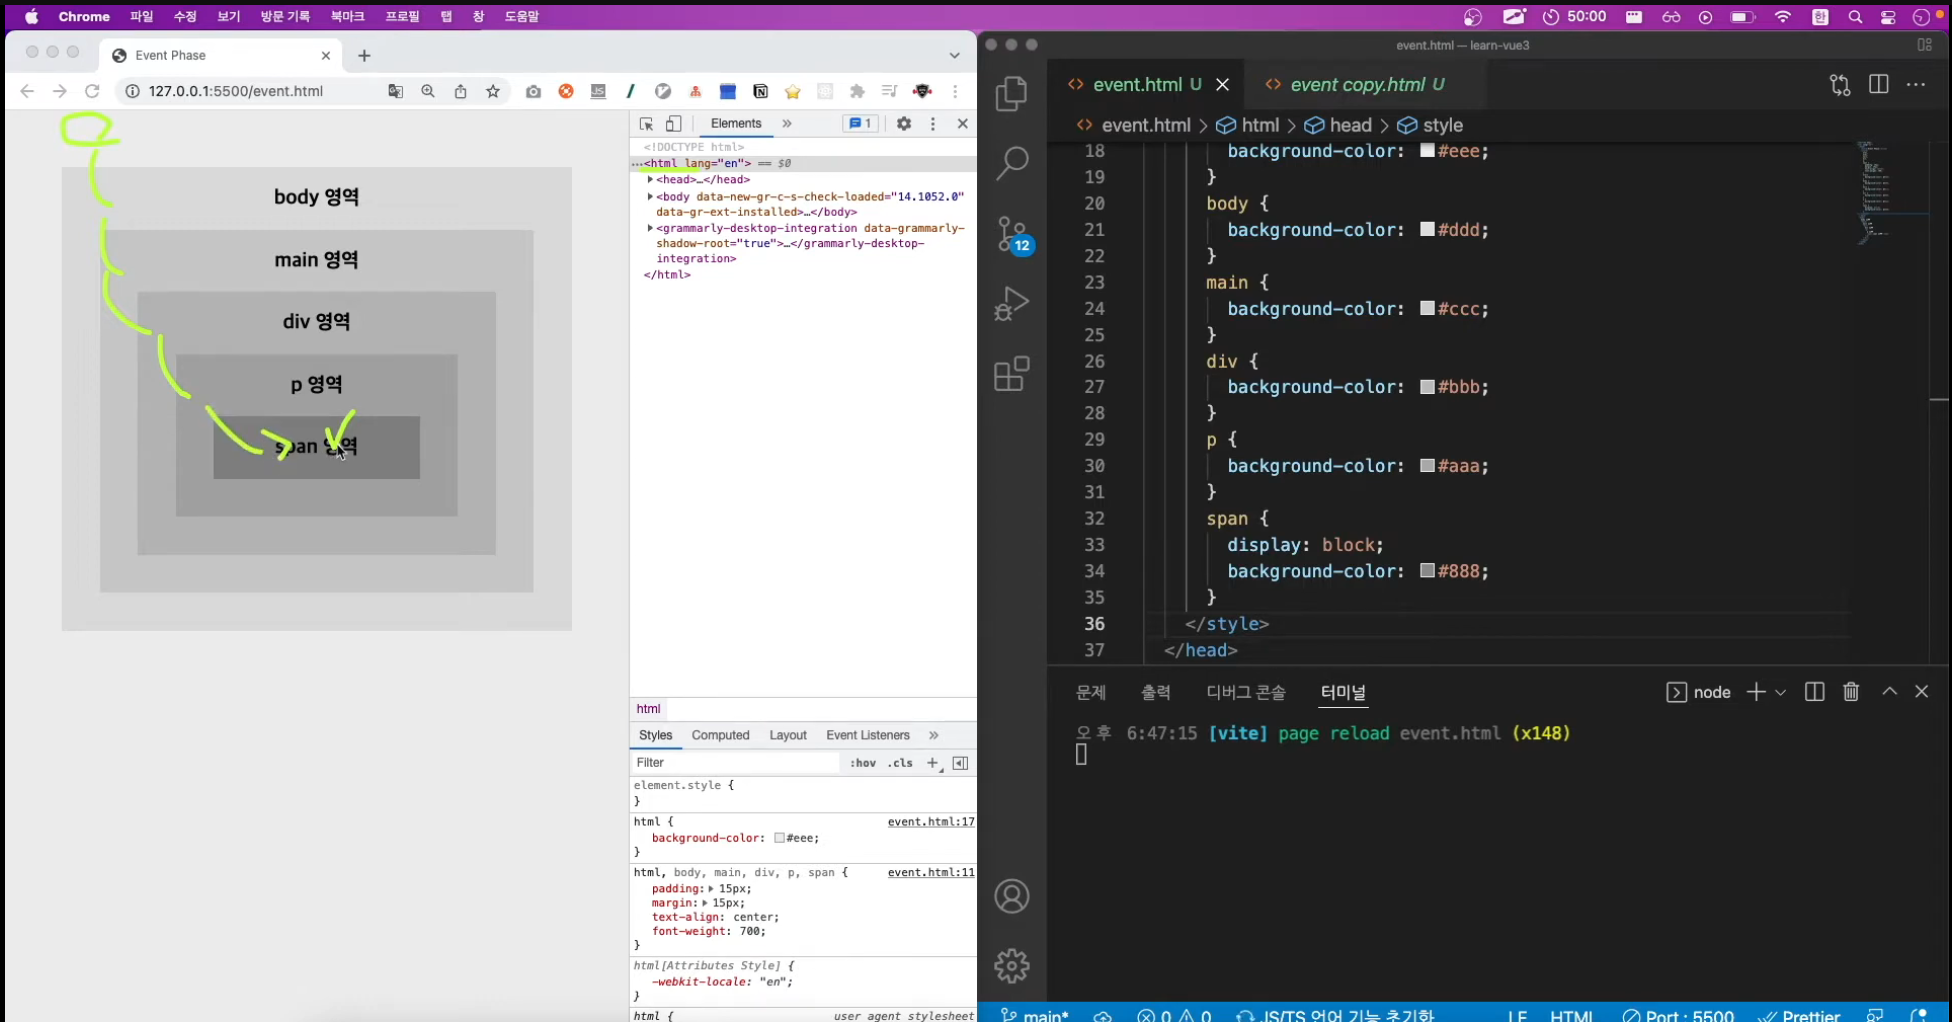Toggle the computed styles sidebar

960,763
